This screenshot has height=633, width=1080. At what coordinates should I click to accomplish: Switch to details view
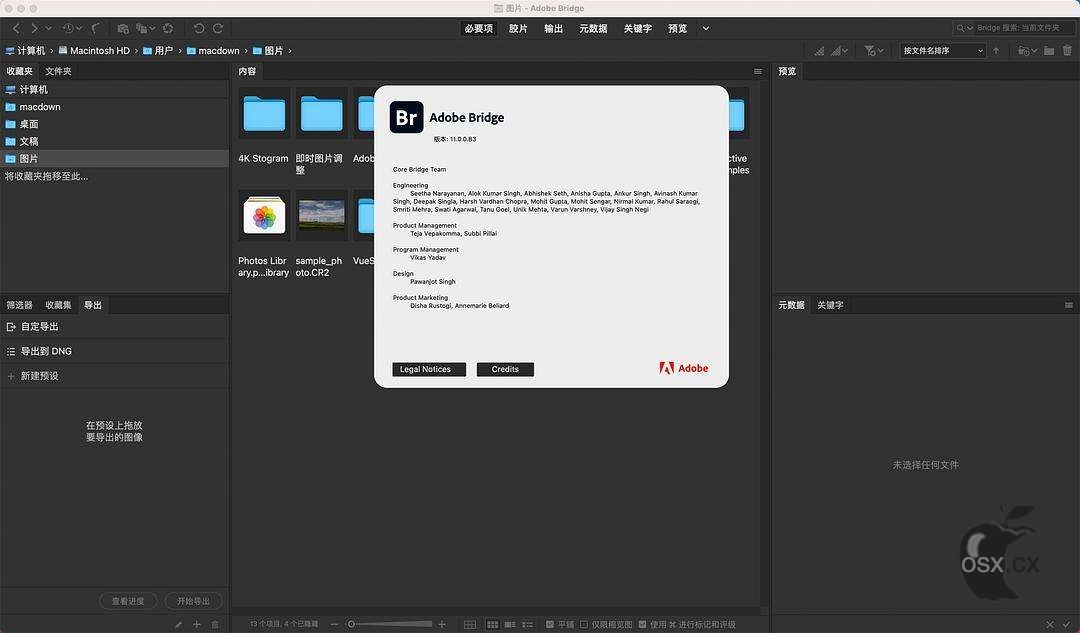[x=510, y=624]
